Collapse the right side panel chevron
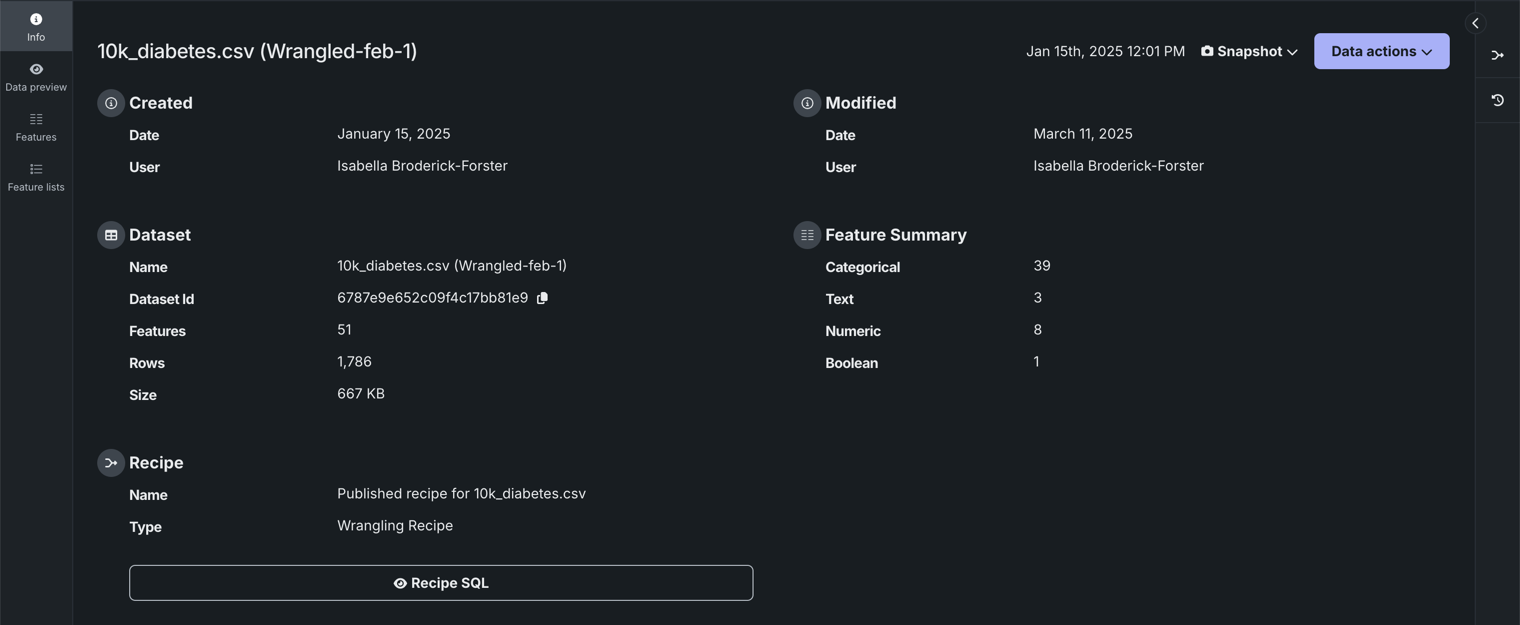Viewport: 1520px width, 625px height. (x=1475, y=23)
